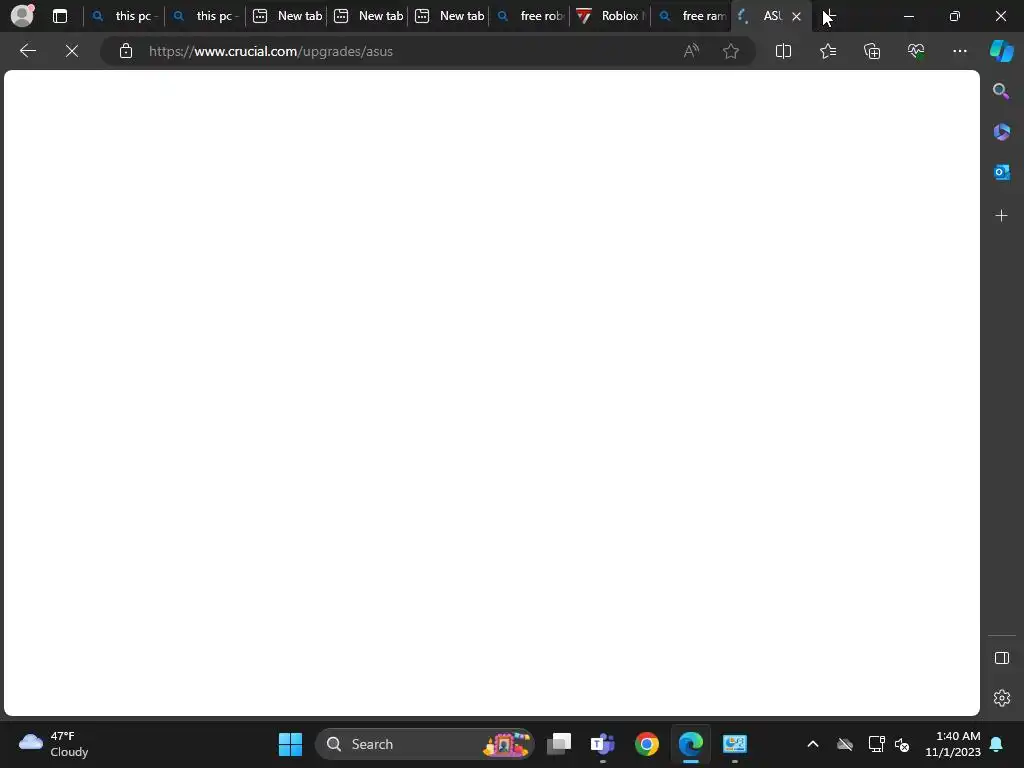Open the OneDrive tray icon
The image size is (1024, 768).
pyautogui.click(x=844, y=744)
